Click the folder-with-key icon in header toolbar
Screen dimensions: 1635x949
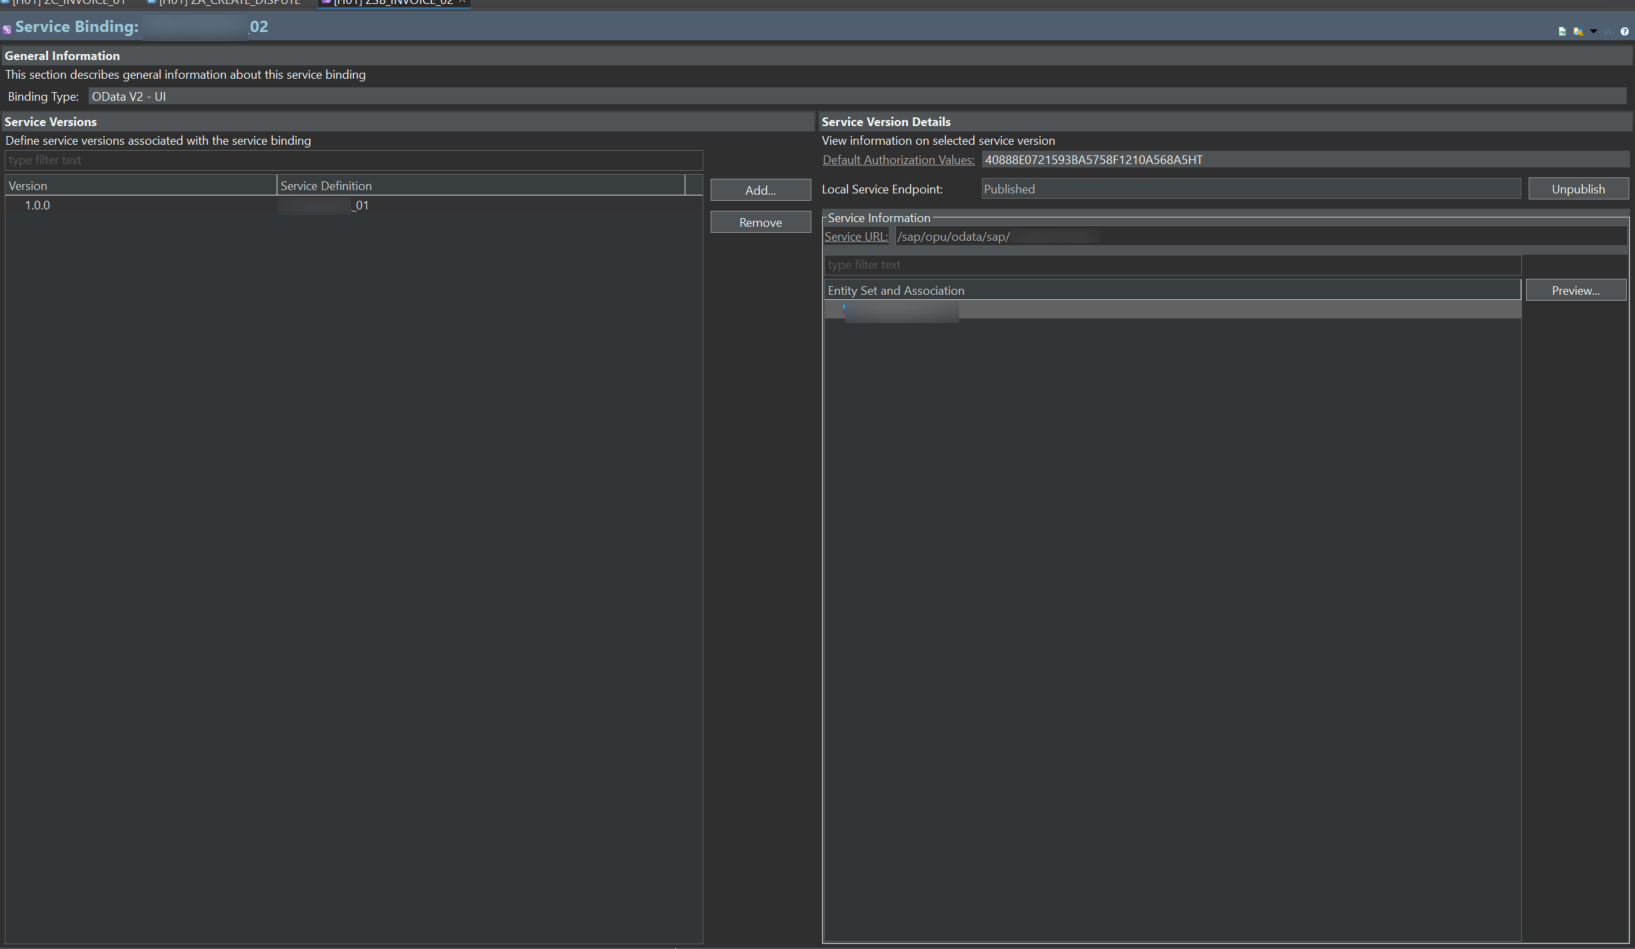(1578, 32)
